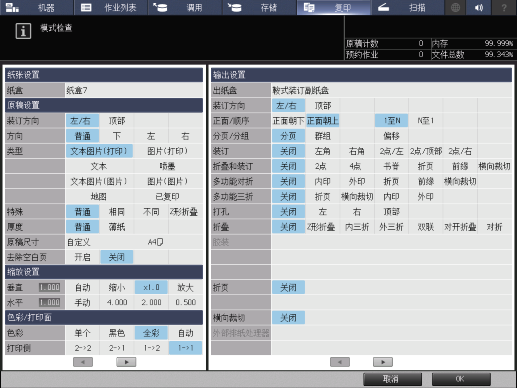Select 偏移 offset output
Image resolution: width=517 pixels, height=388 pixels.
[x=391, y=136]
